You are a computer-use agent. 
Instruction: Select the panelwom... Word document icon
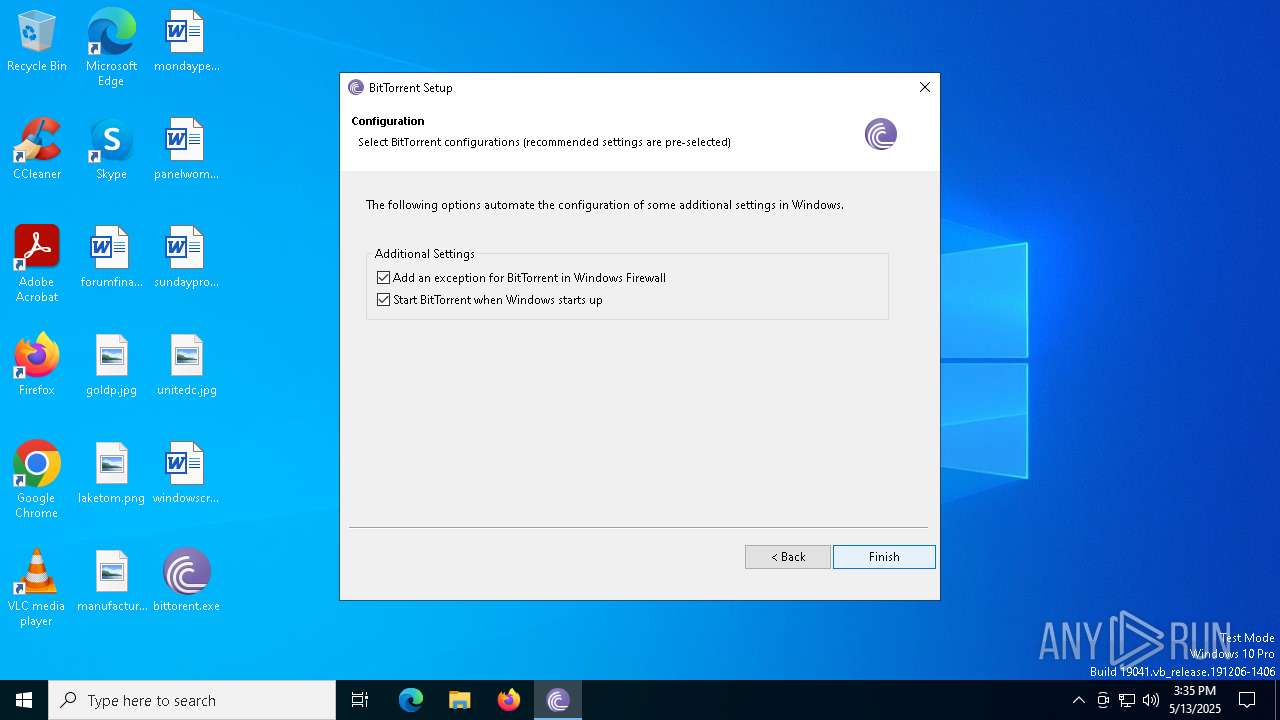[186, 150]
